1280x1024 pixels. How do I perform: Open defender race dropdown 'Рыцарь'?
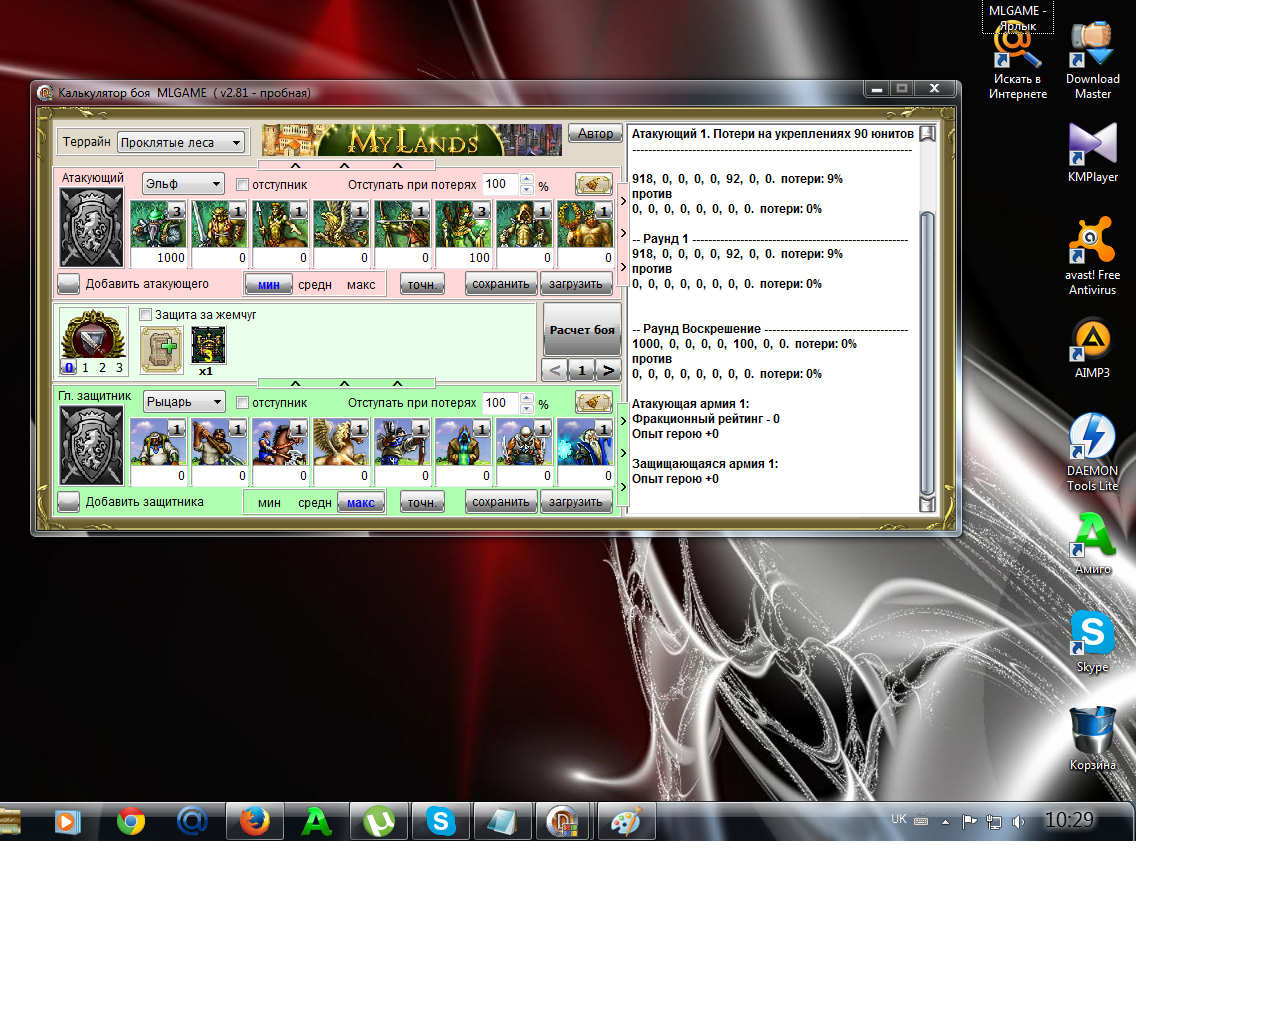click(184, 402)
